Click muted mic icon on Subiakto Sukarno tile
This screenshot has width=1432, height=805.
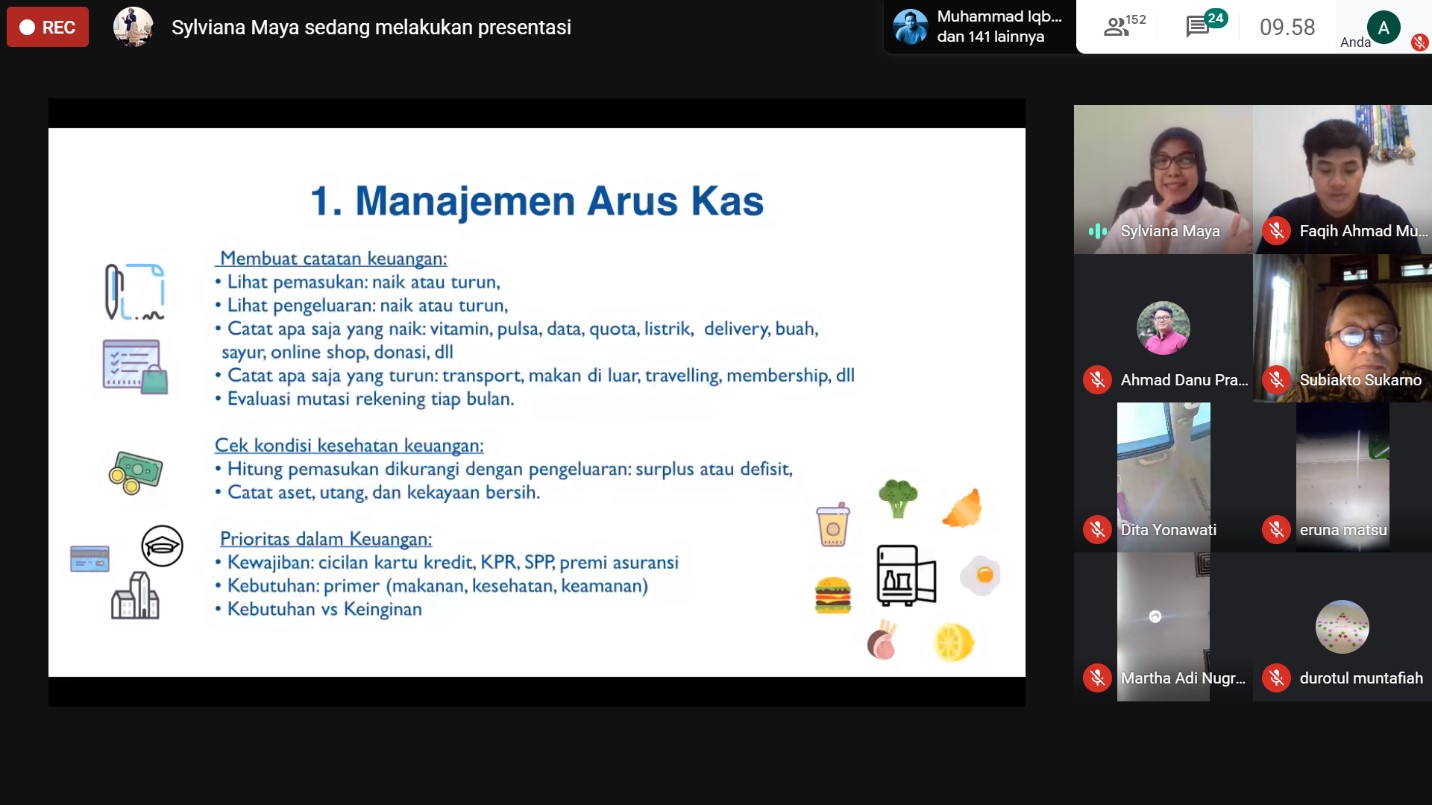pos(1275,380)
